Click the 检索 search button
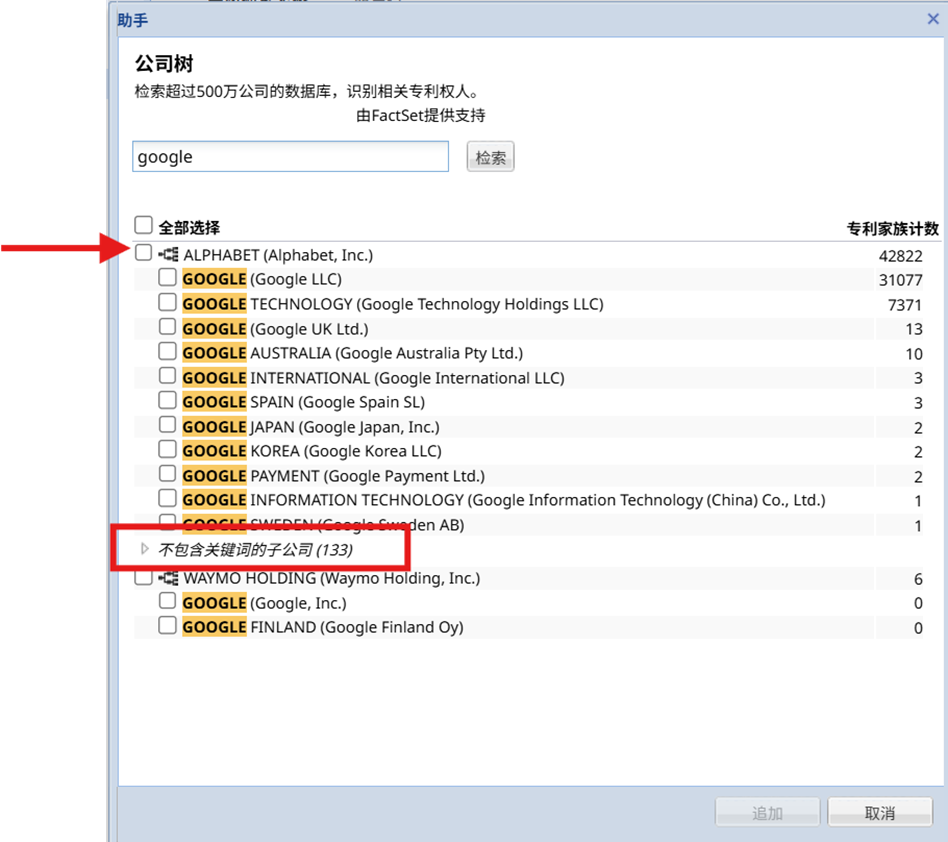 pos(490,157)
